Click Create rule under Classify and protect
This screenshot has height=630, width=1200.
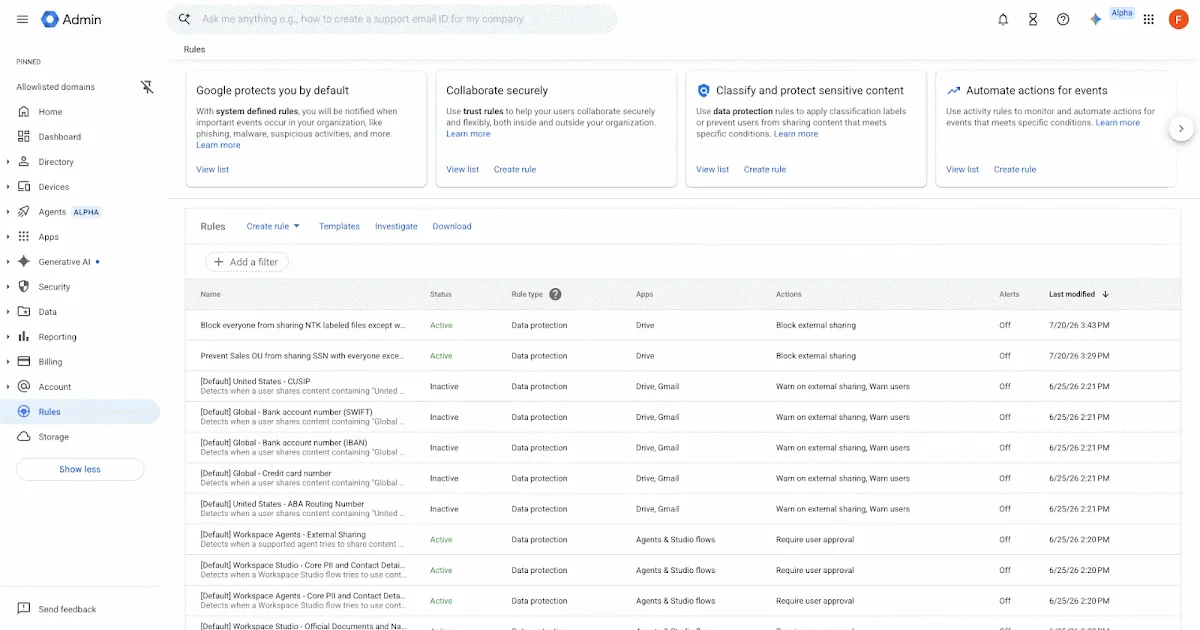click(x=765, y=169)
